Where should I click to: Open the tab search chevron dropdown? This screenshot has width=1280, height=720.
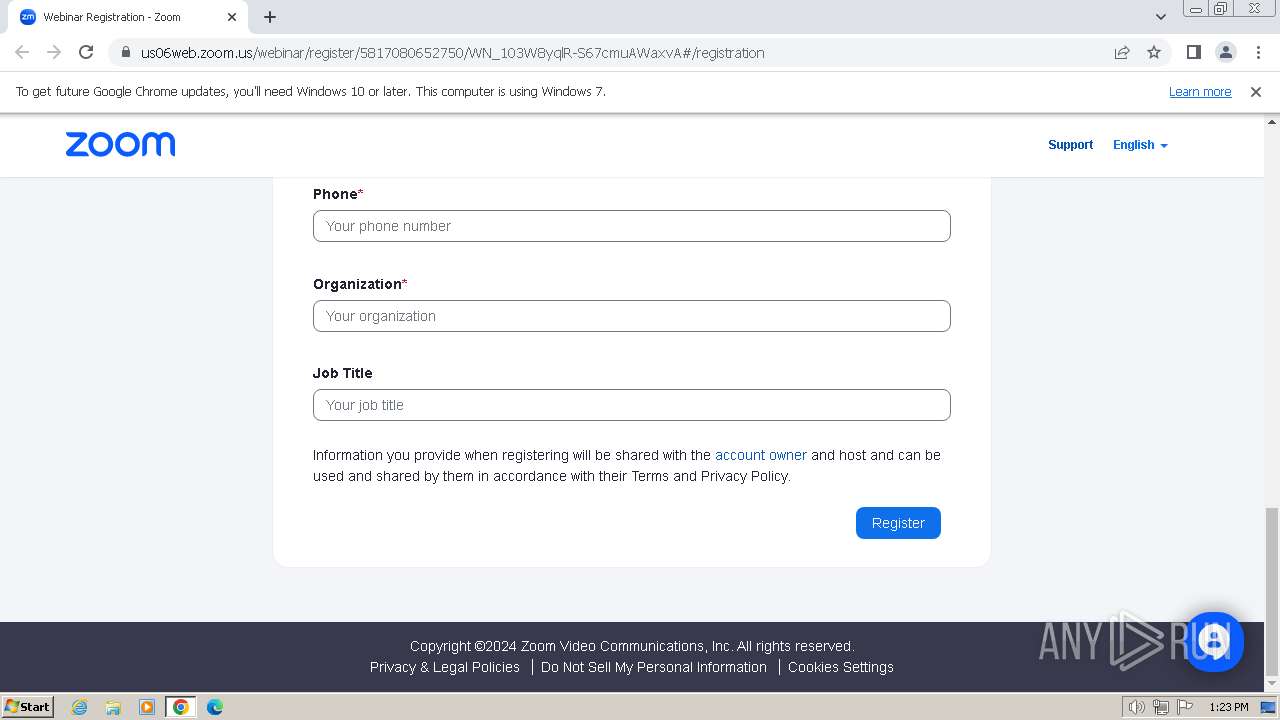pyautogui.click(x=1160, y=17)
